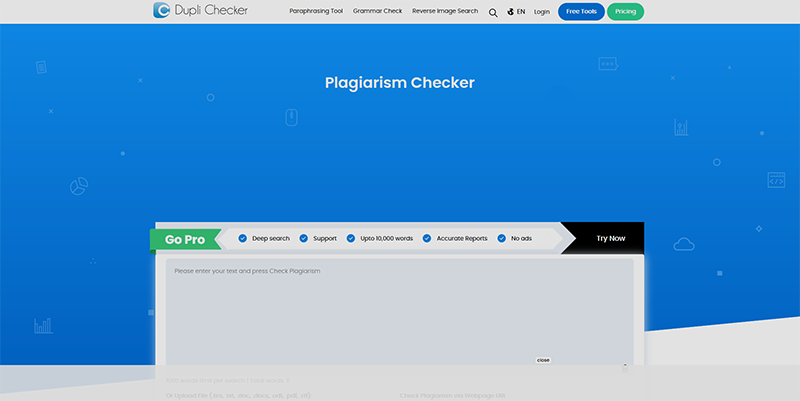Click the Dupli Checker logo icon
The image size is (800, 401).
[x=164, y=11]
